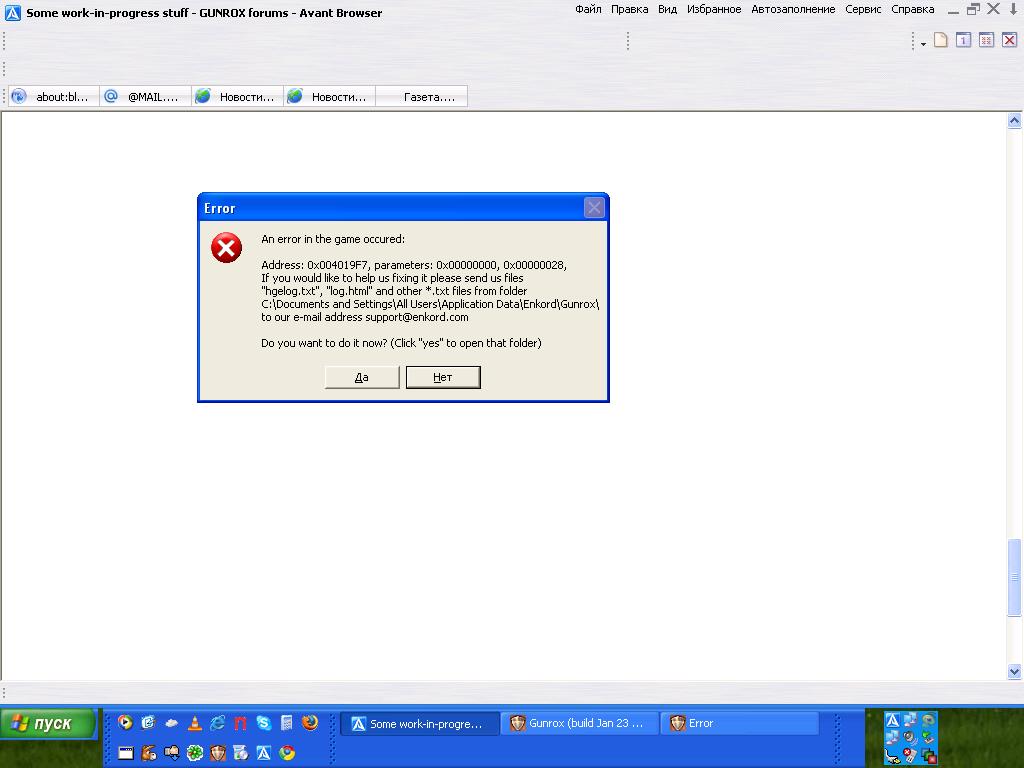
Task: Switch to Gunrox taskbar window button
Action: tap(581, 723)
